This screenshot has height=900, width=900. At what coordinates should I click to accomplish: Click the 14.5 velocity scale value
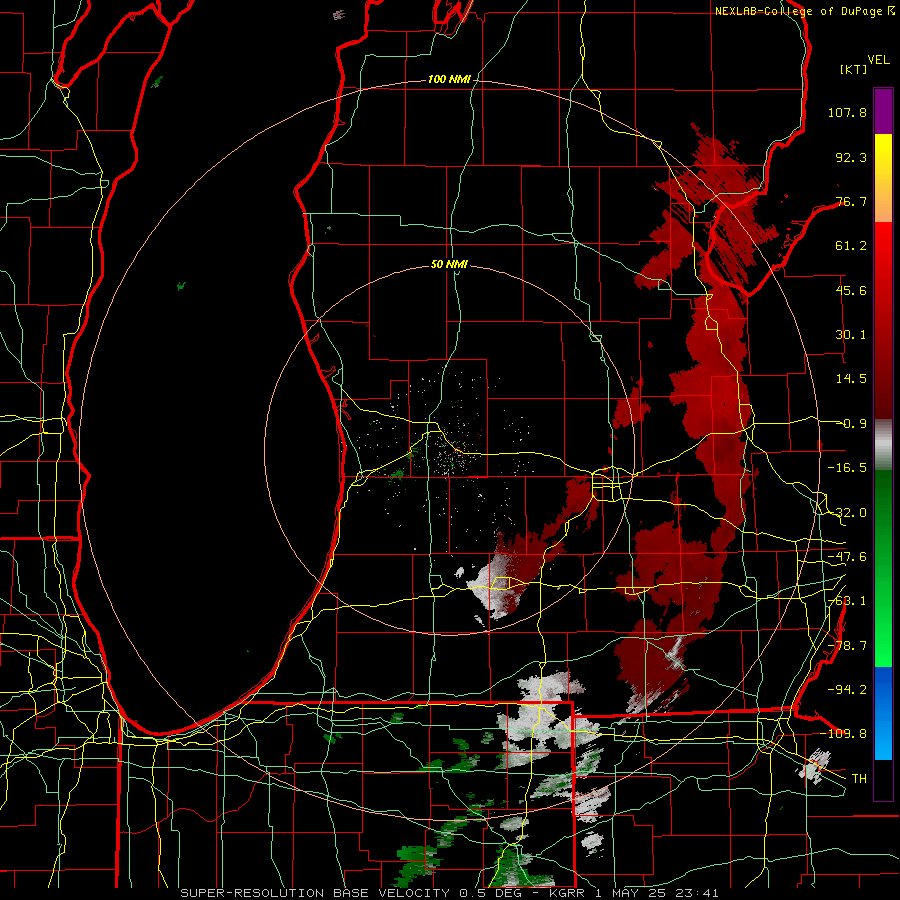coord(851,379)
